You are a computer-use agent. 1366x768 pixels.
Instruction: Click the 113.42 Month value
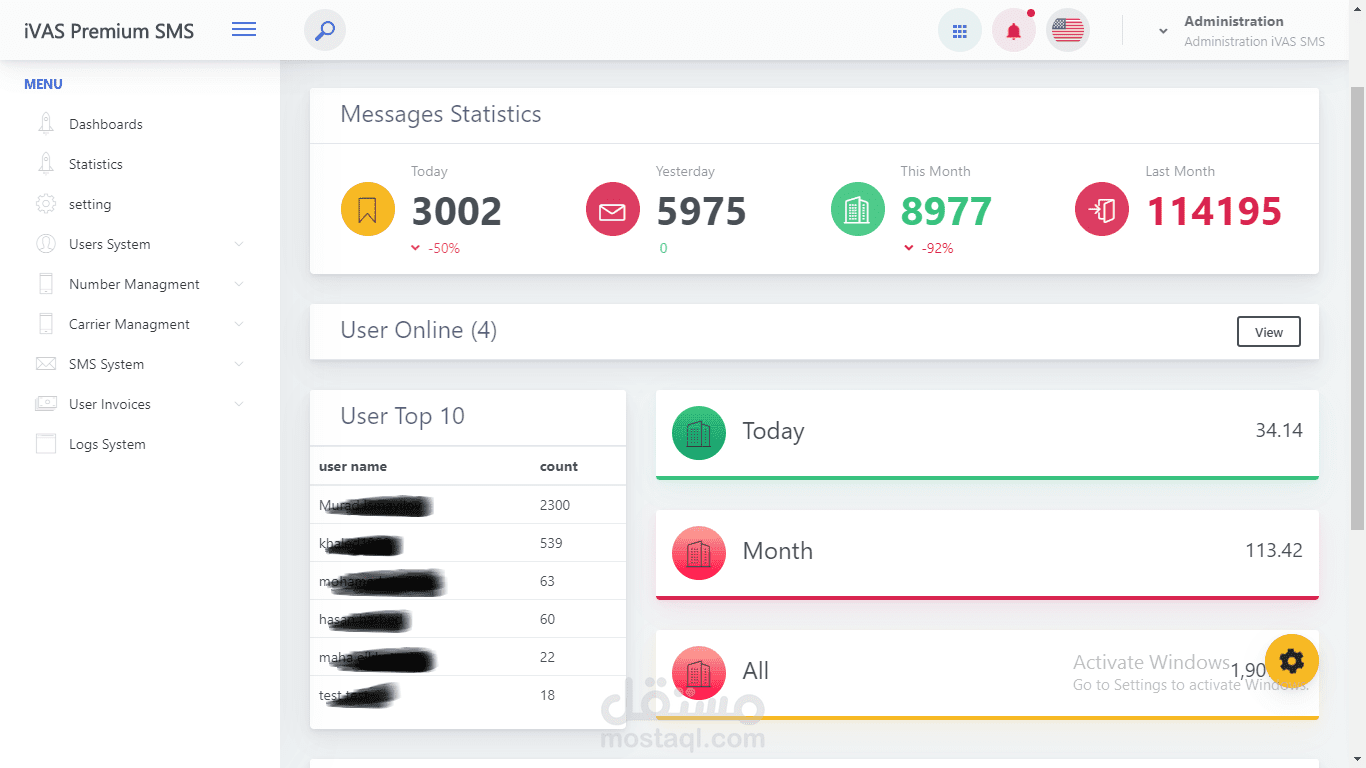pos(1274,551)
